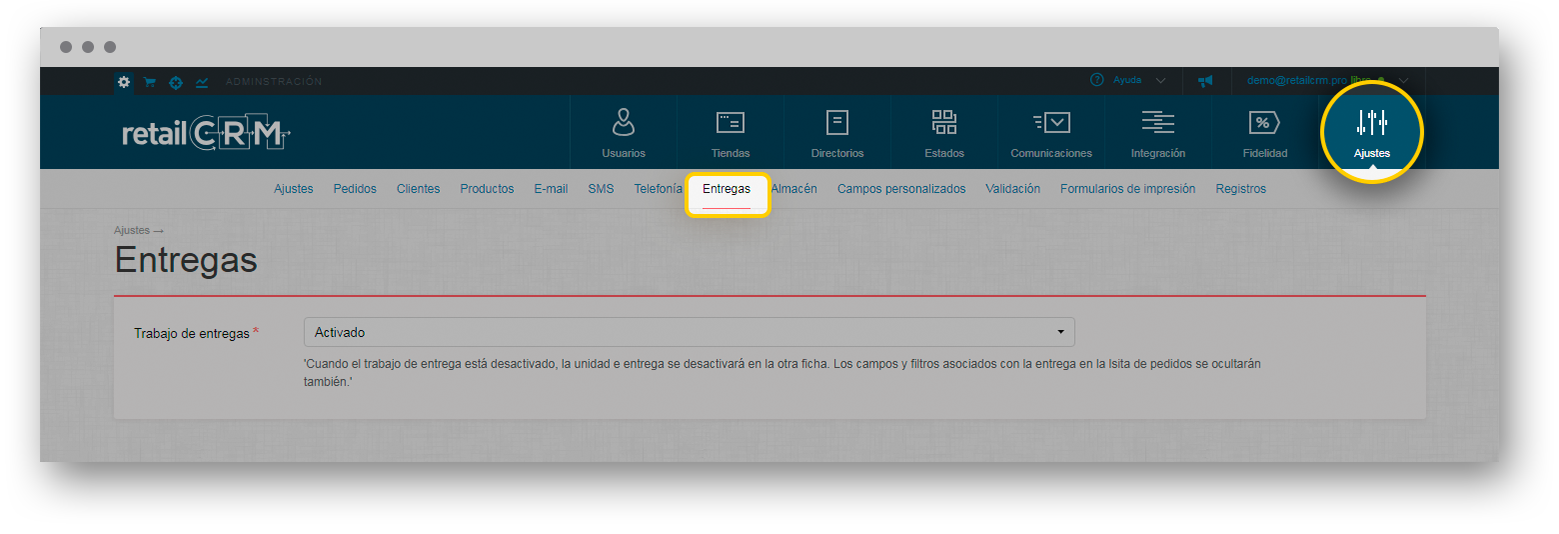Viewport: 1559px width, 534px height.
Task: Switch to the Clientes tab
Action: pos(418,189)
